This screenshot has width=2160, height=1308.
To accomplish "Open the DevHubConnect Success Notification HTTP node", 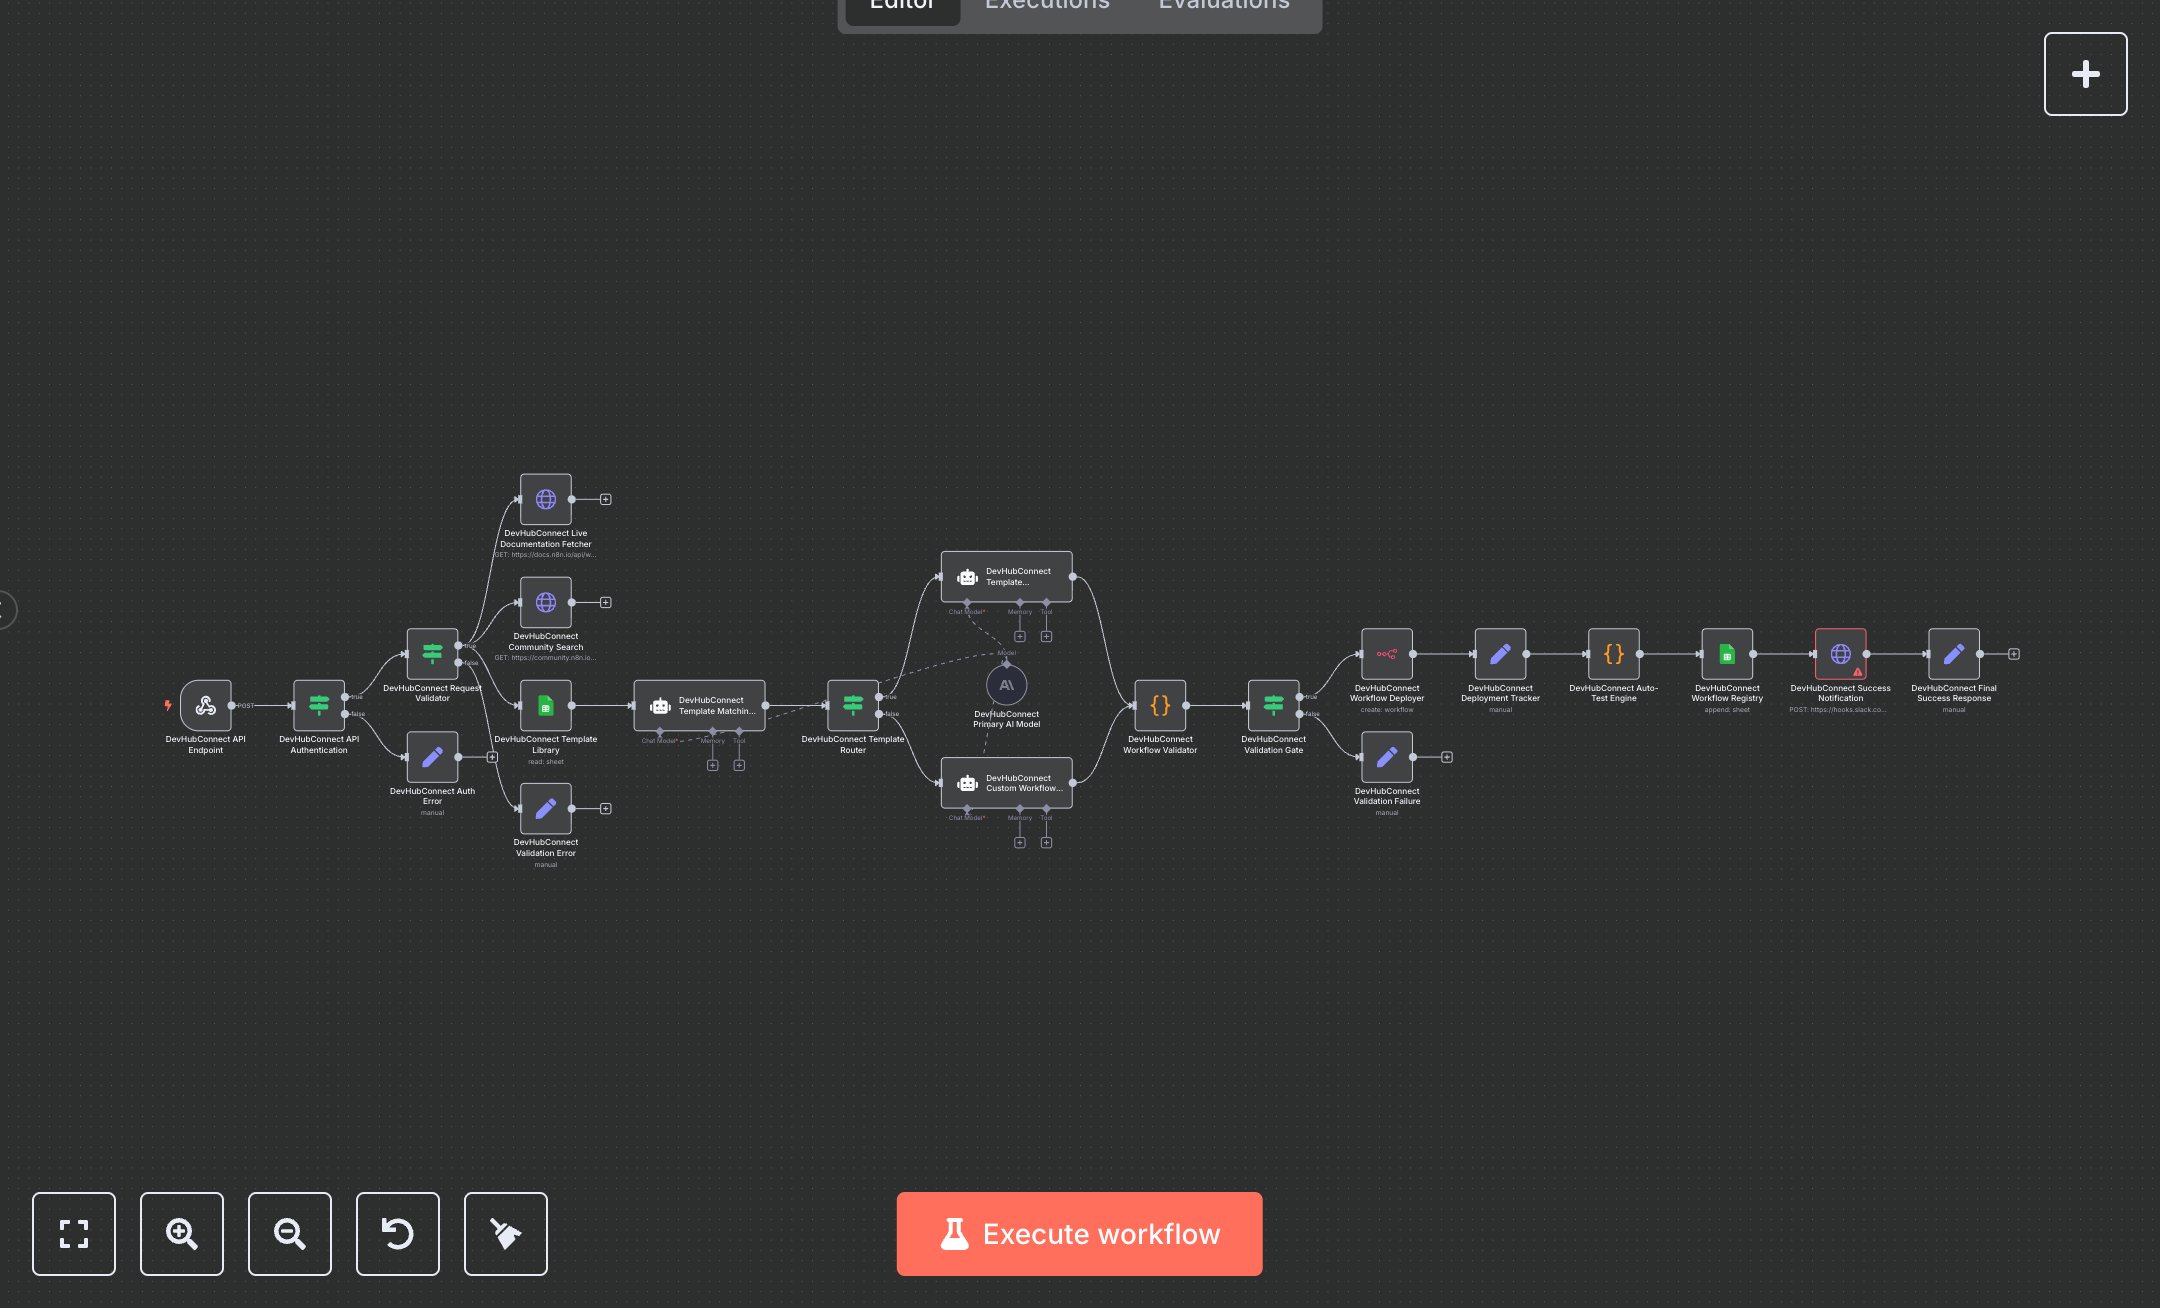I will point(1840,657).
